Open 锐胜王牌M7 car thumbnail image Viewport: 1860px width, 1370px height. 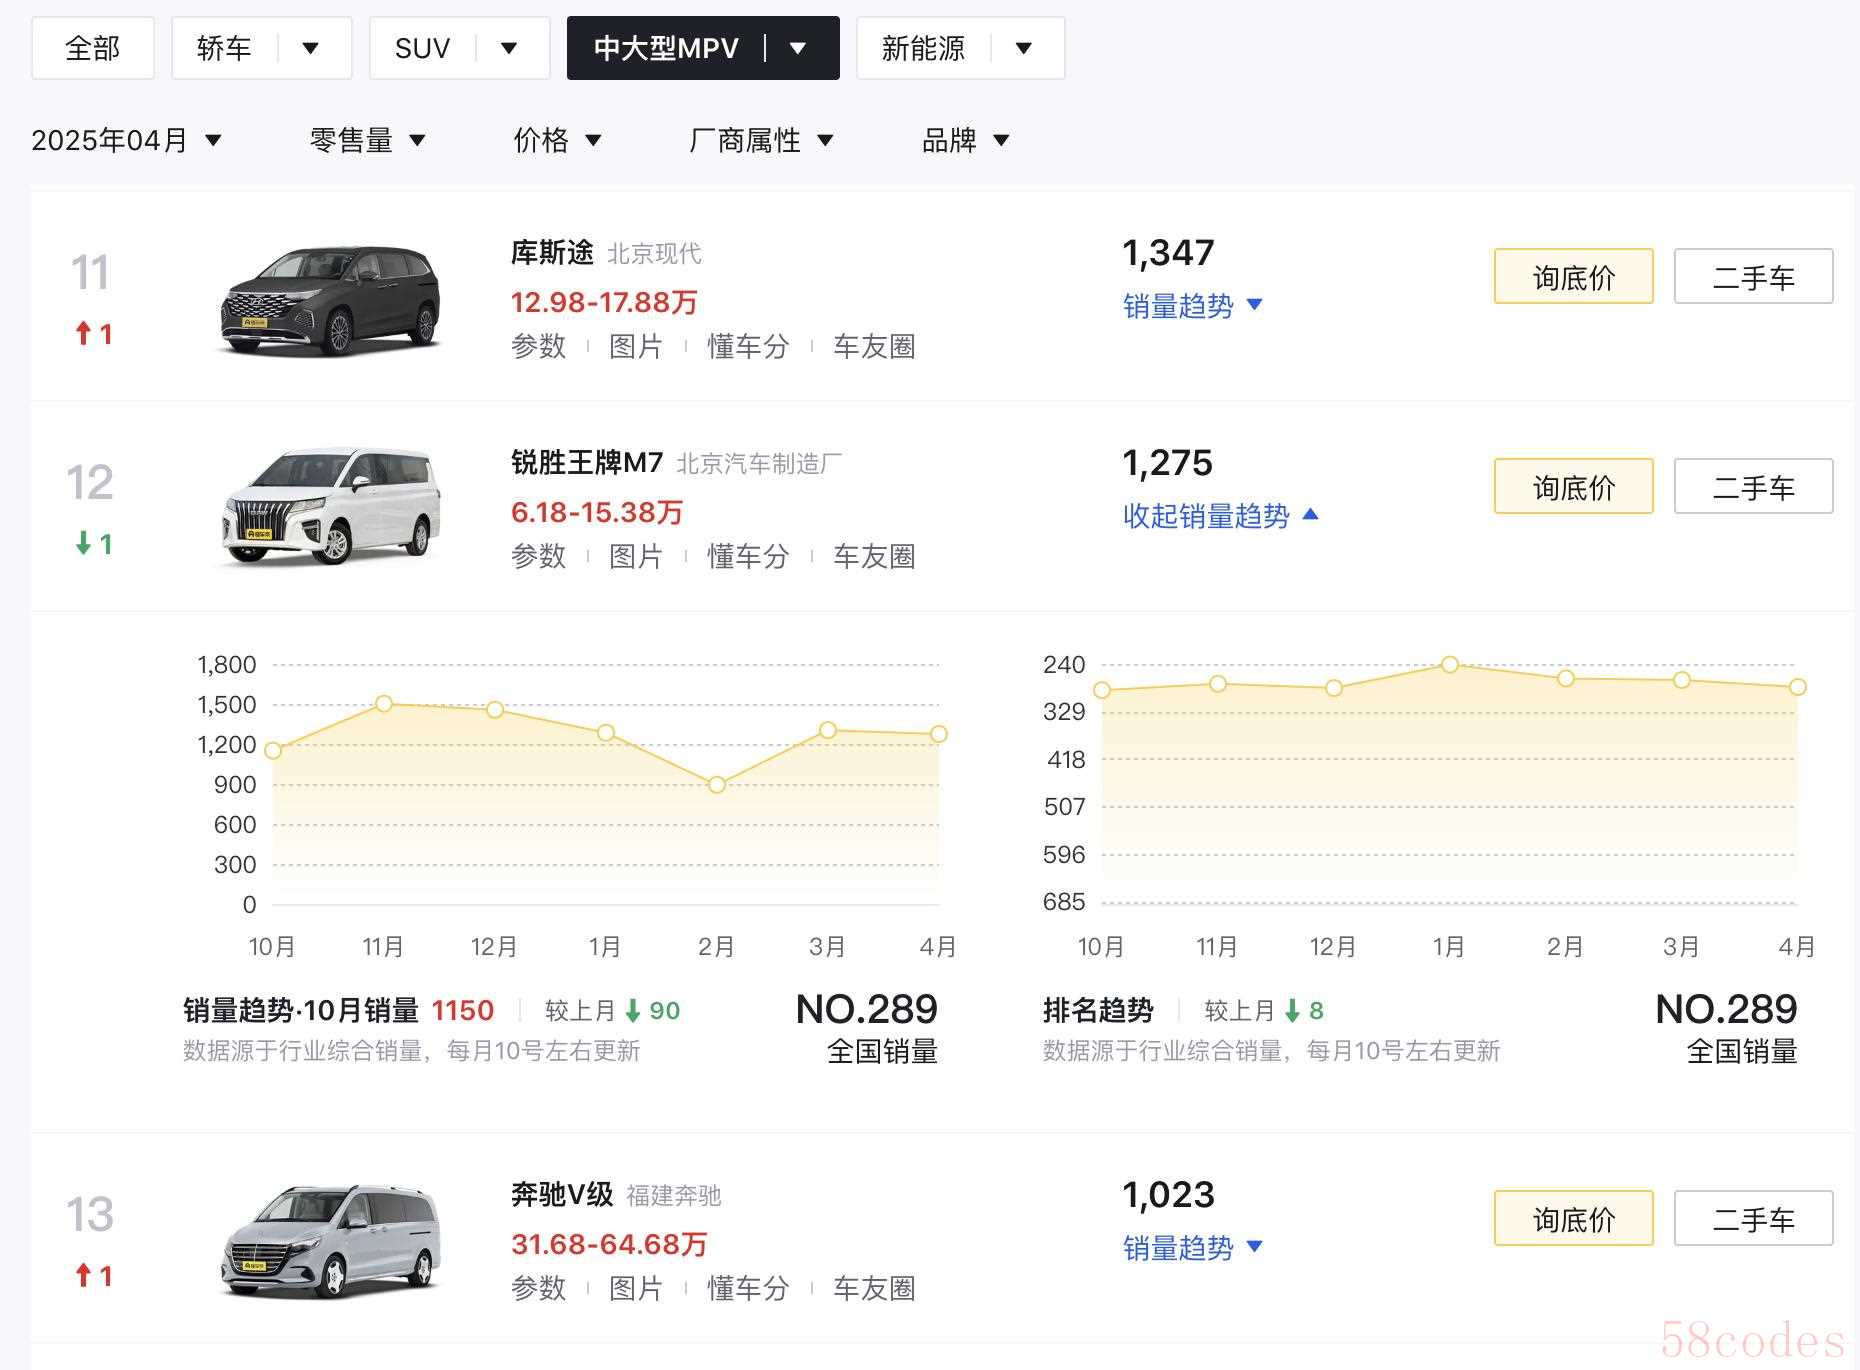(x=329, y=508)
